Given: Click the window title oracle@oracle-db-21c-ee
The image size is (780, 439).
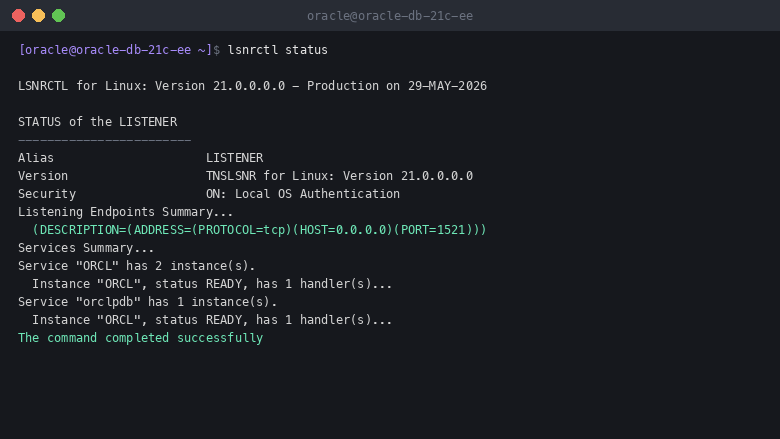Looking at the screenshot, I should point(390,16).
